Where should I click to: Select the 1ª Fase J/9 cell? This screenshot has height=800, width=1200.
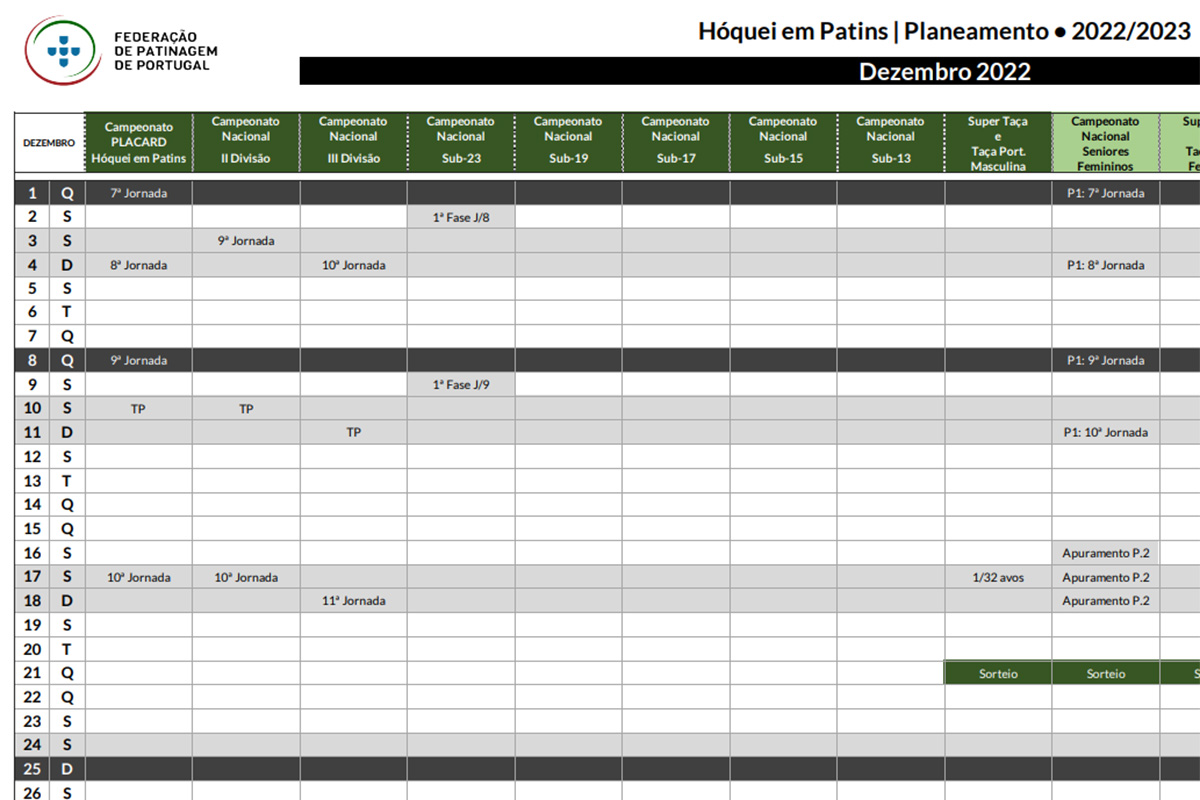pyautogui.click(x=461, y=384)
